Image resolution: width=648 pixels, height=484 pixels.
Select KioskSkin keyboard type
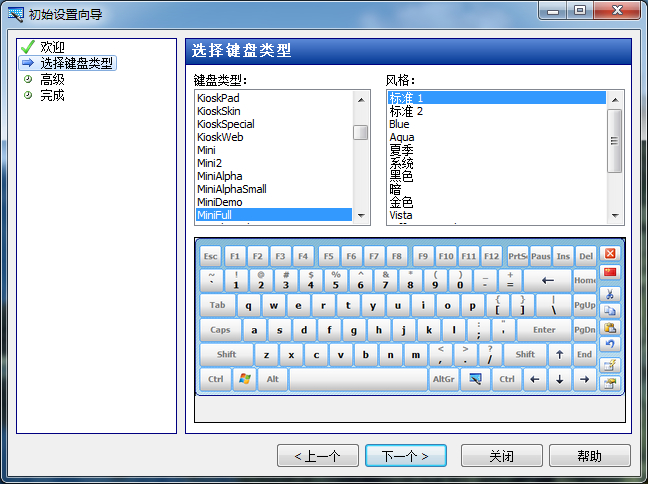coord(274,111)
